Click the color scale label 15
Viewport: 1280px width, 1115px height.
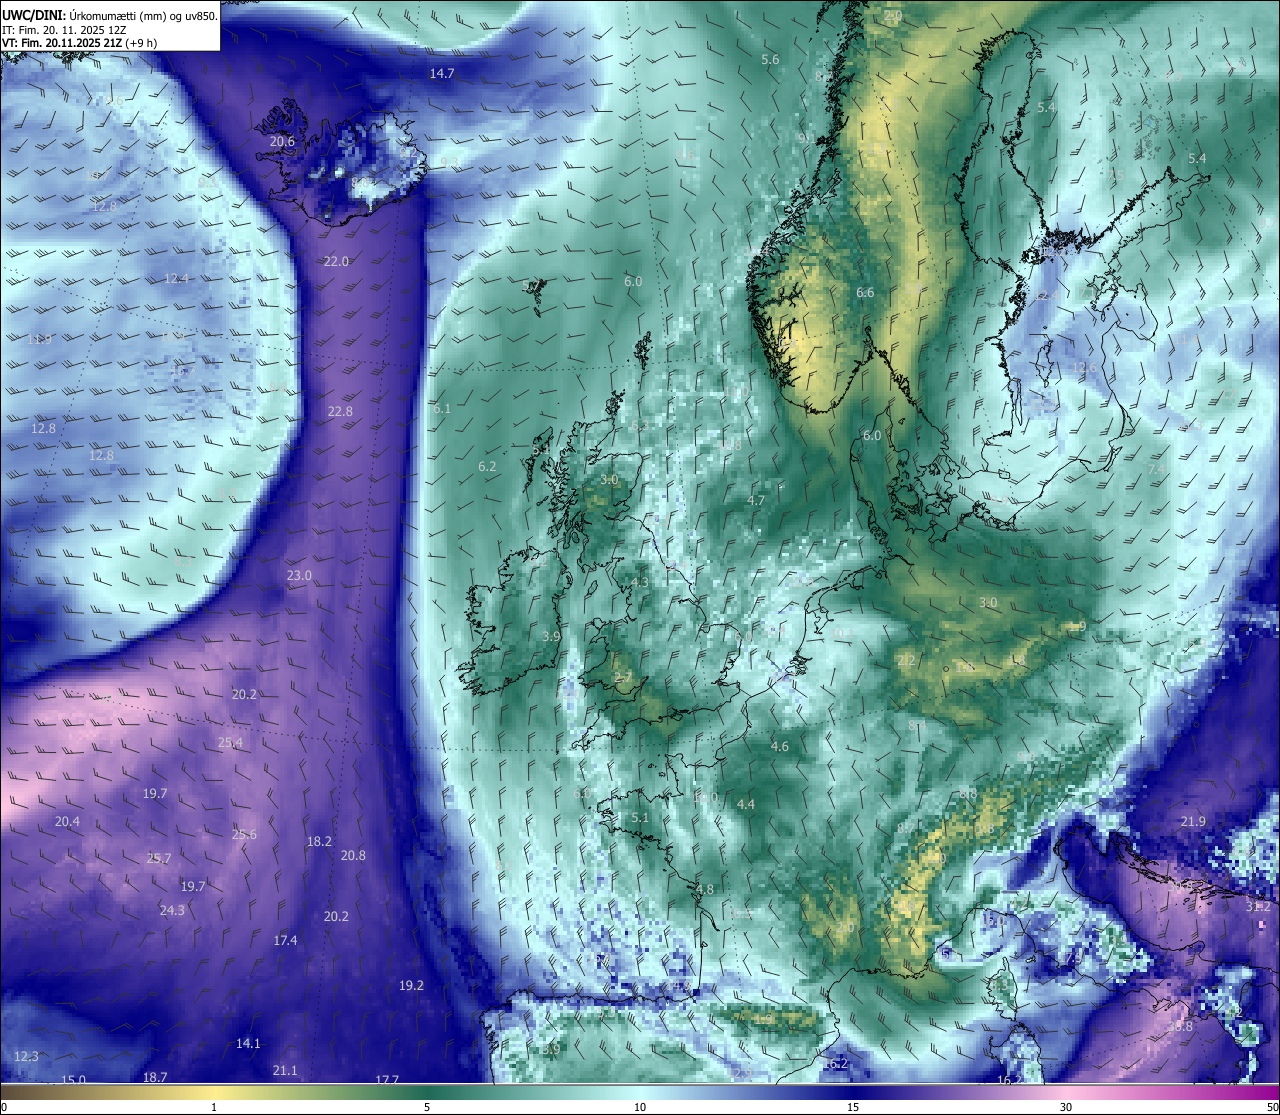[853, 1107]
